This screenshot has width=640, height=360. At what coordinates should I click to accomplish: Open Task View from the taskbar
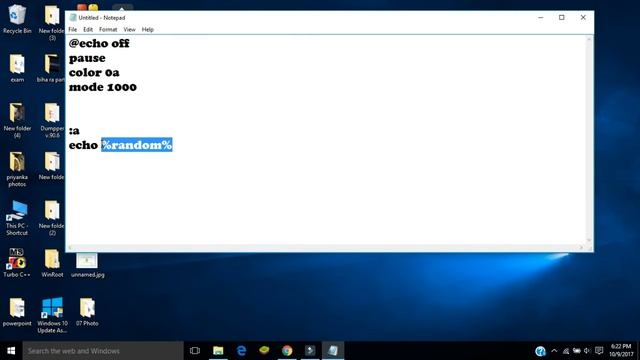click(x=195, y=351)
